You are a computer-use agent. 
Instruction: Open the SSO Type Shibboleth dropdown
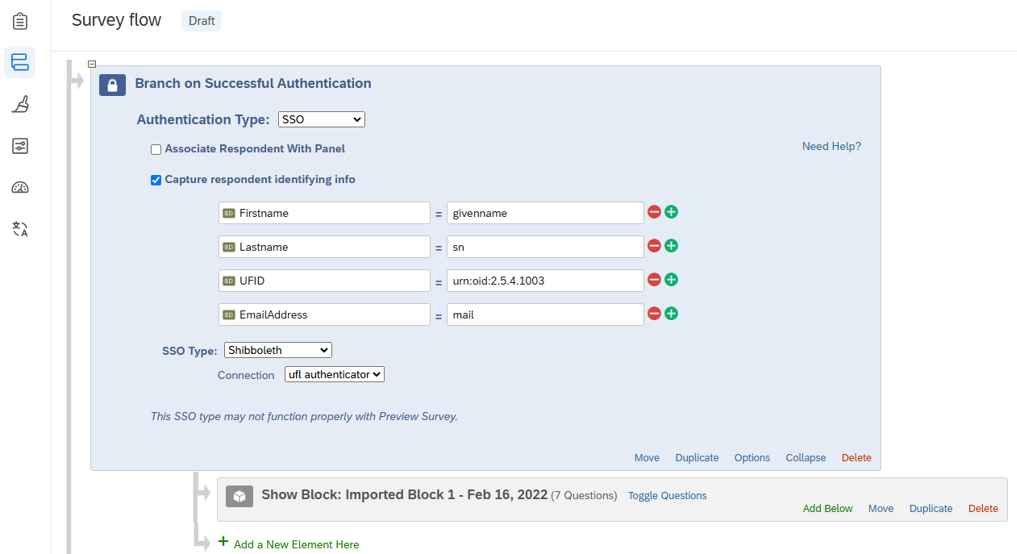278,350
